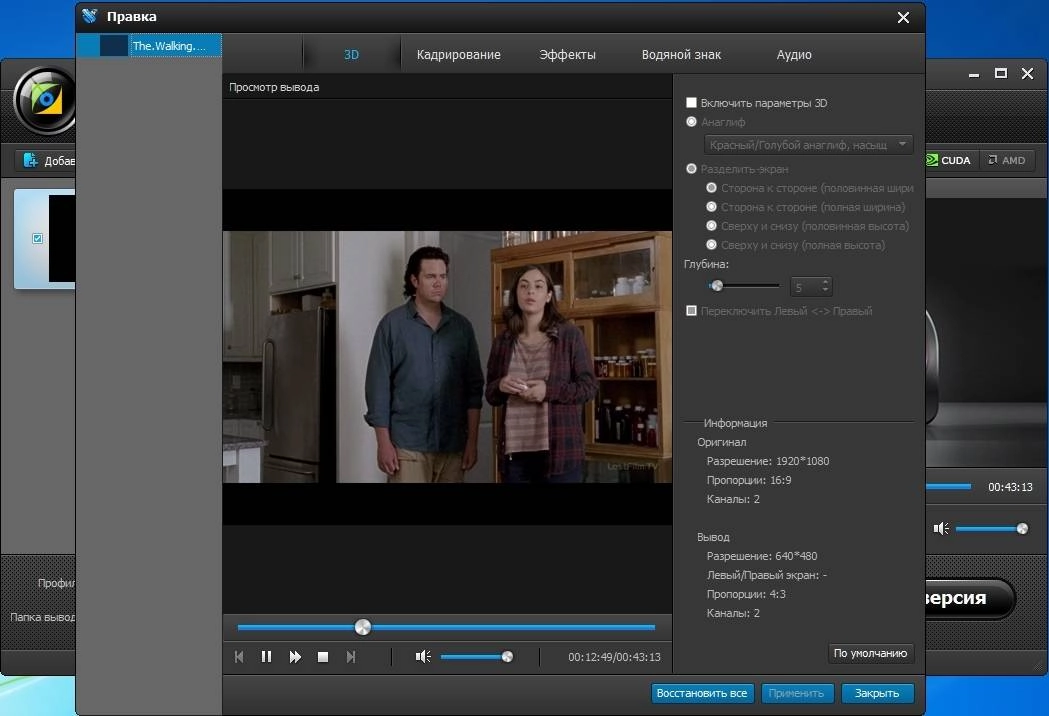Click the converter app logo in background window
Image resolution: width=1049 pixels, height=716 pixels.
coord(44,101)
